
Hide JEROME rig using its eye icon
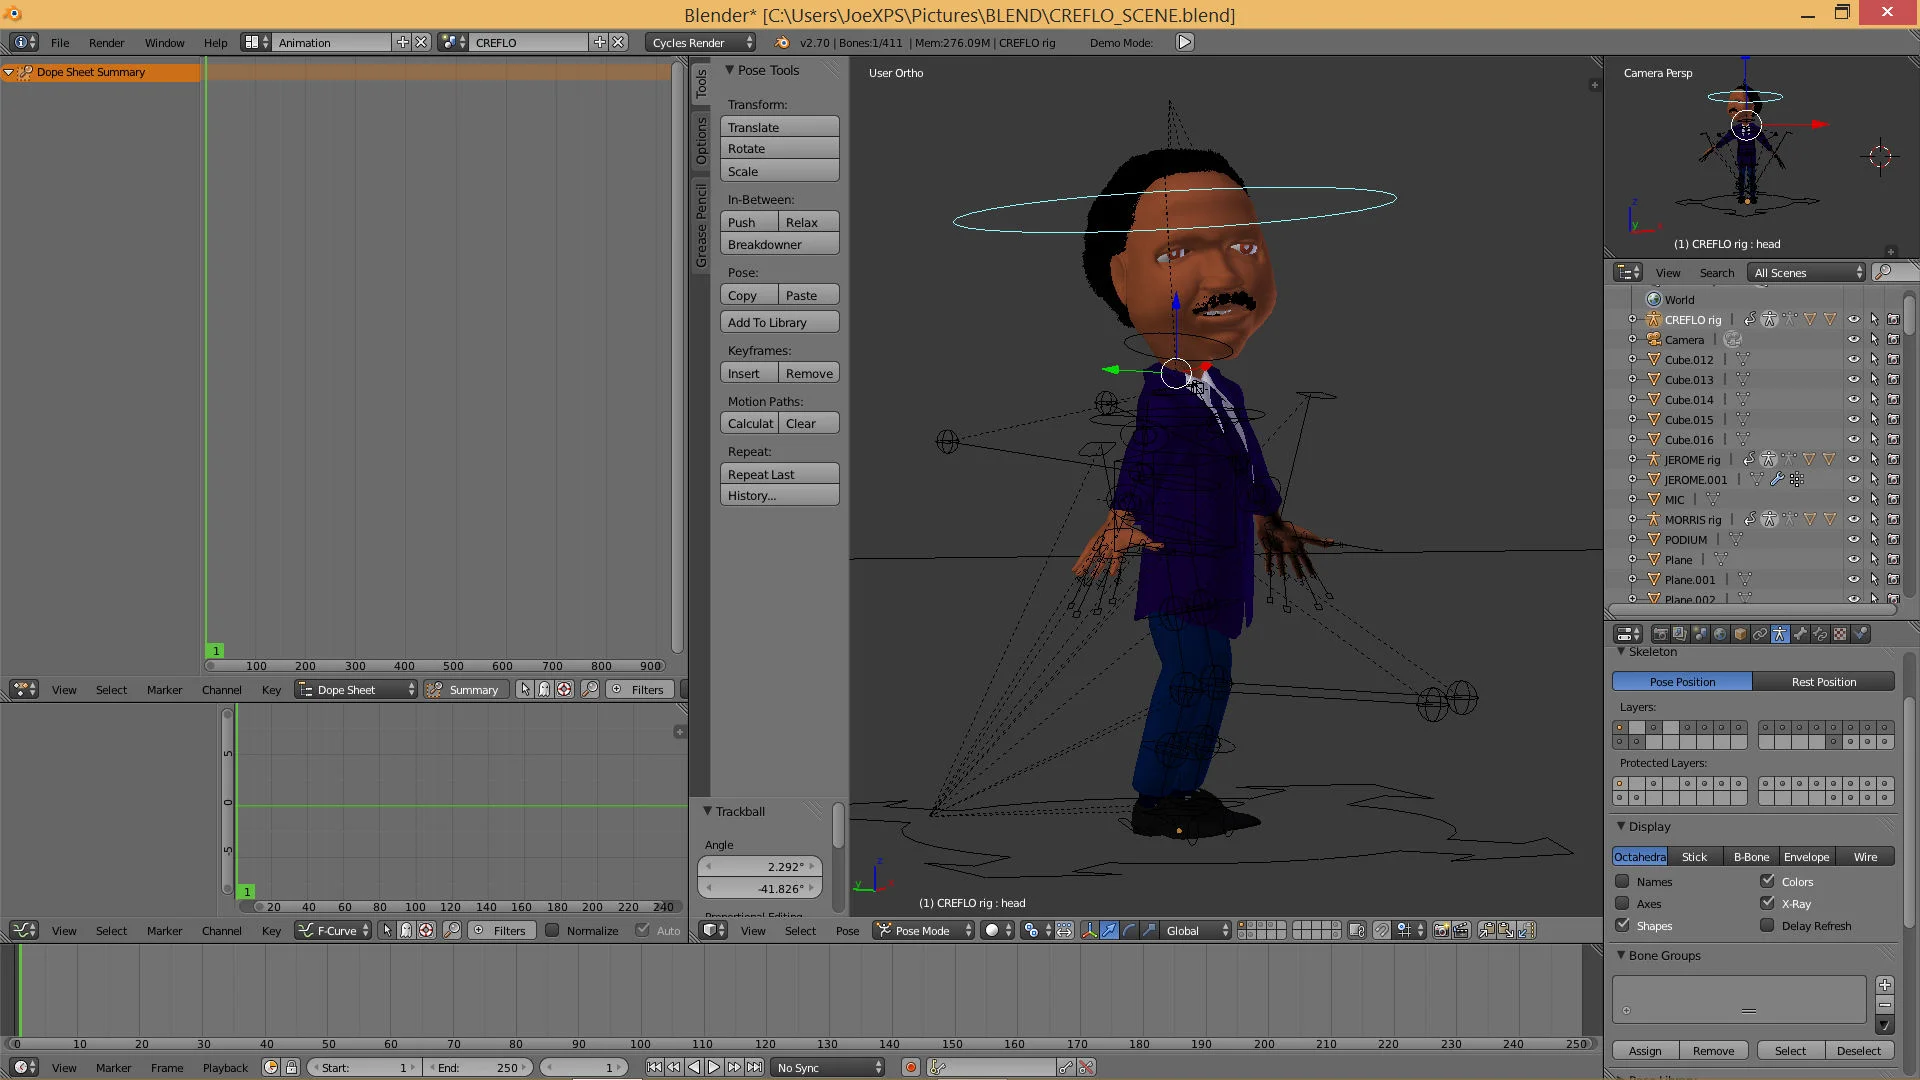point(1853,460)
